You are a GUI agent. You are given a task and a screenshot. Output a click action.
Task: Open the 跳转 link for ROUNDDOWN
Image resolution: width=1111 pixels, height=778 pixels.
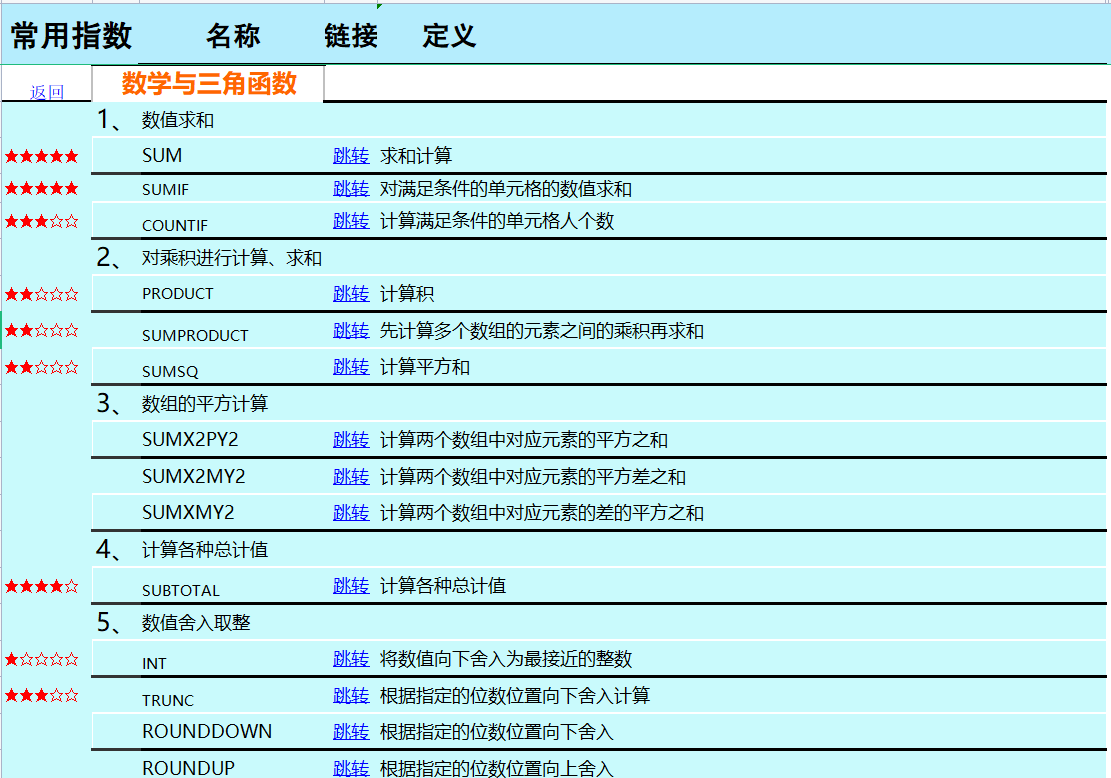click(351, 731)
